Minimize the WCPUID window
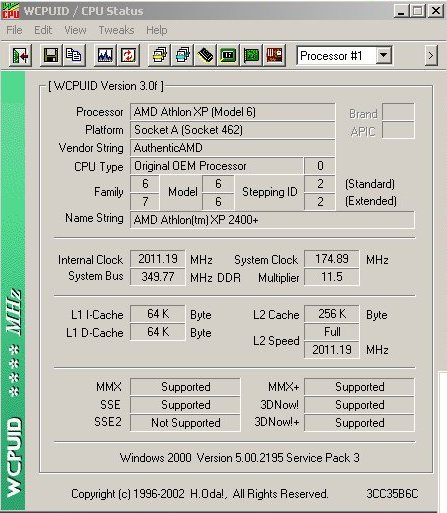This screenshot has width=447, height=513. pos(402,11)
